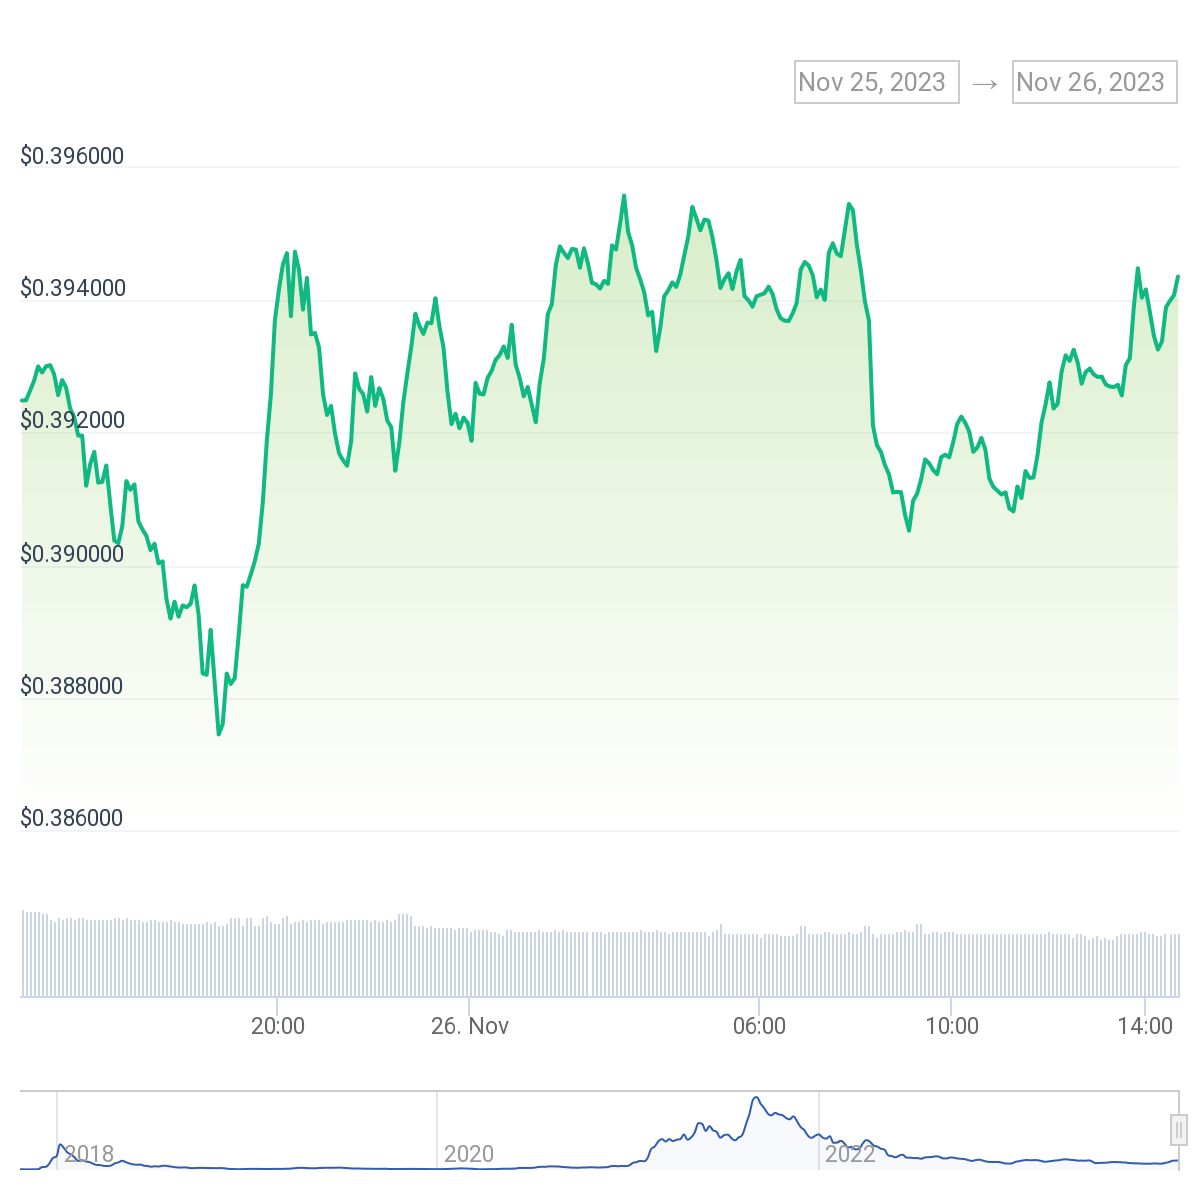The width and height of the screenshot is (1200, 1200).
Task: Open the Nov 26, 2023 end date field
Action: click(x=1095, y=82)
